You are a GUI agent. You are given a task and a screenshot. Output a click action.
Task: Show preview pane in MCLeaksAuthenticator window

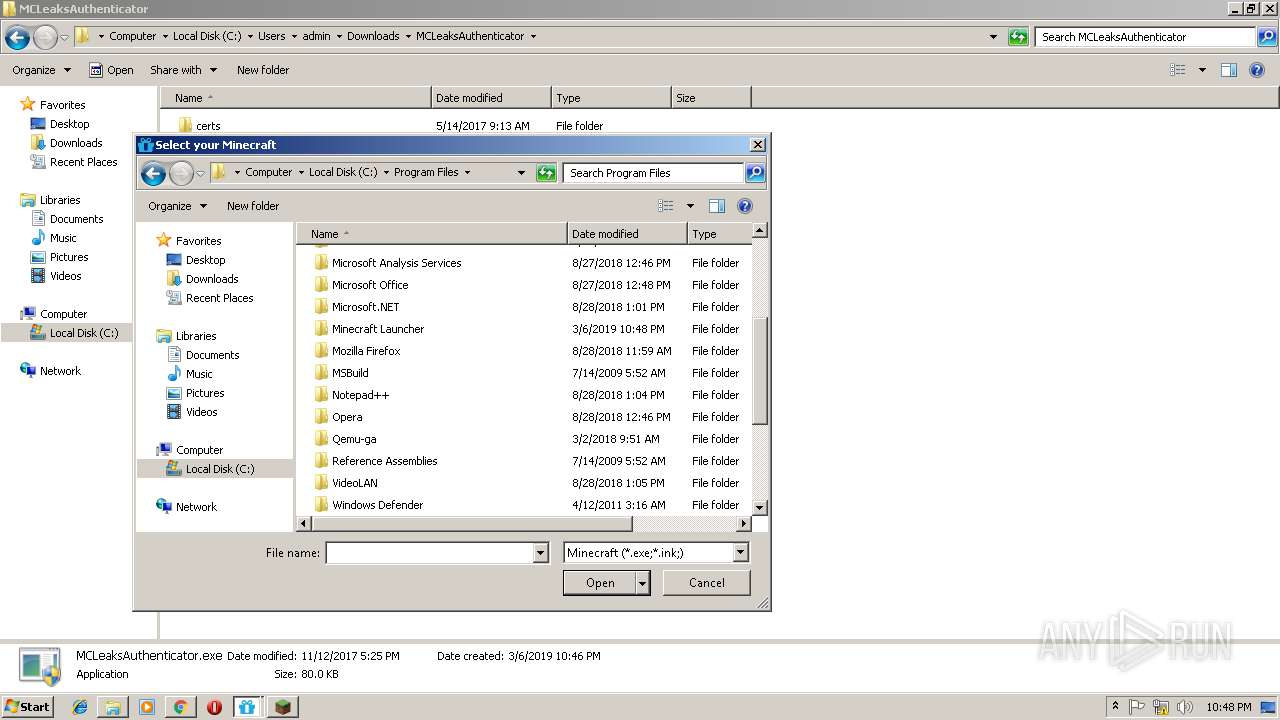pyautogui.click(x=1229, y=70)
